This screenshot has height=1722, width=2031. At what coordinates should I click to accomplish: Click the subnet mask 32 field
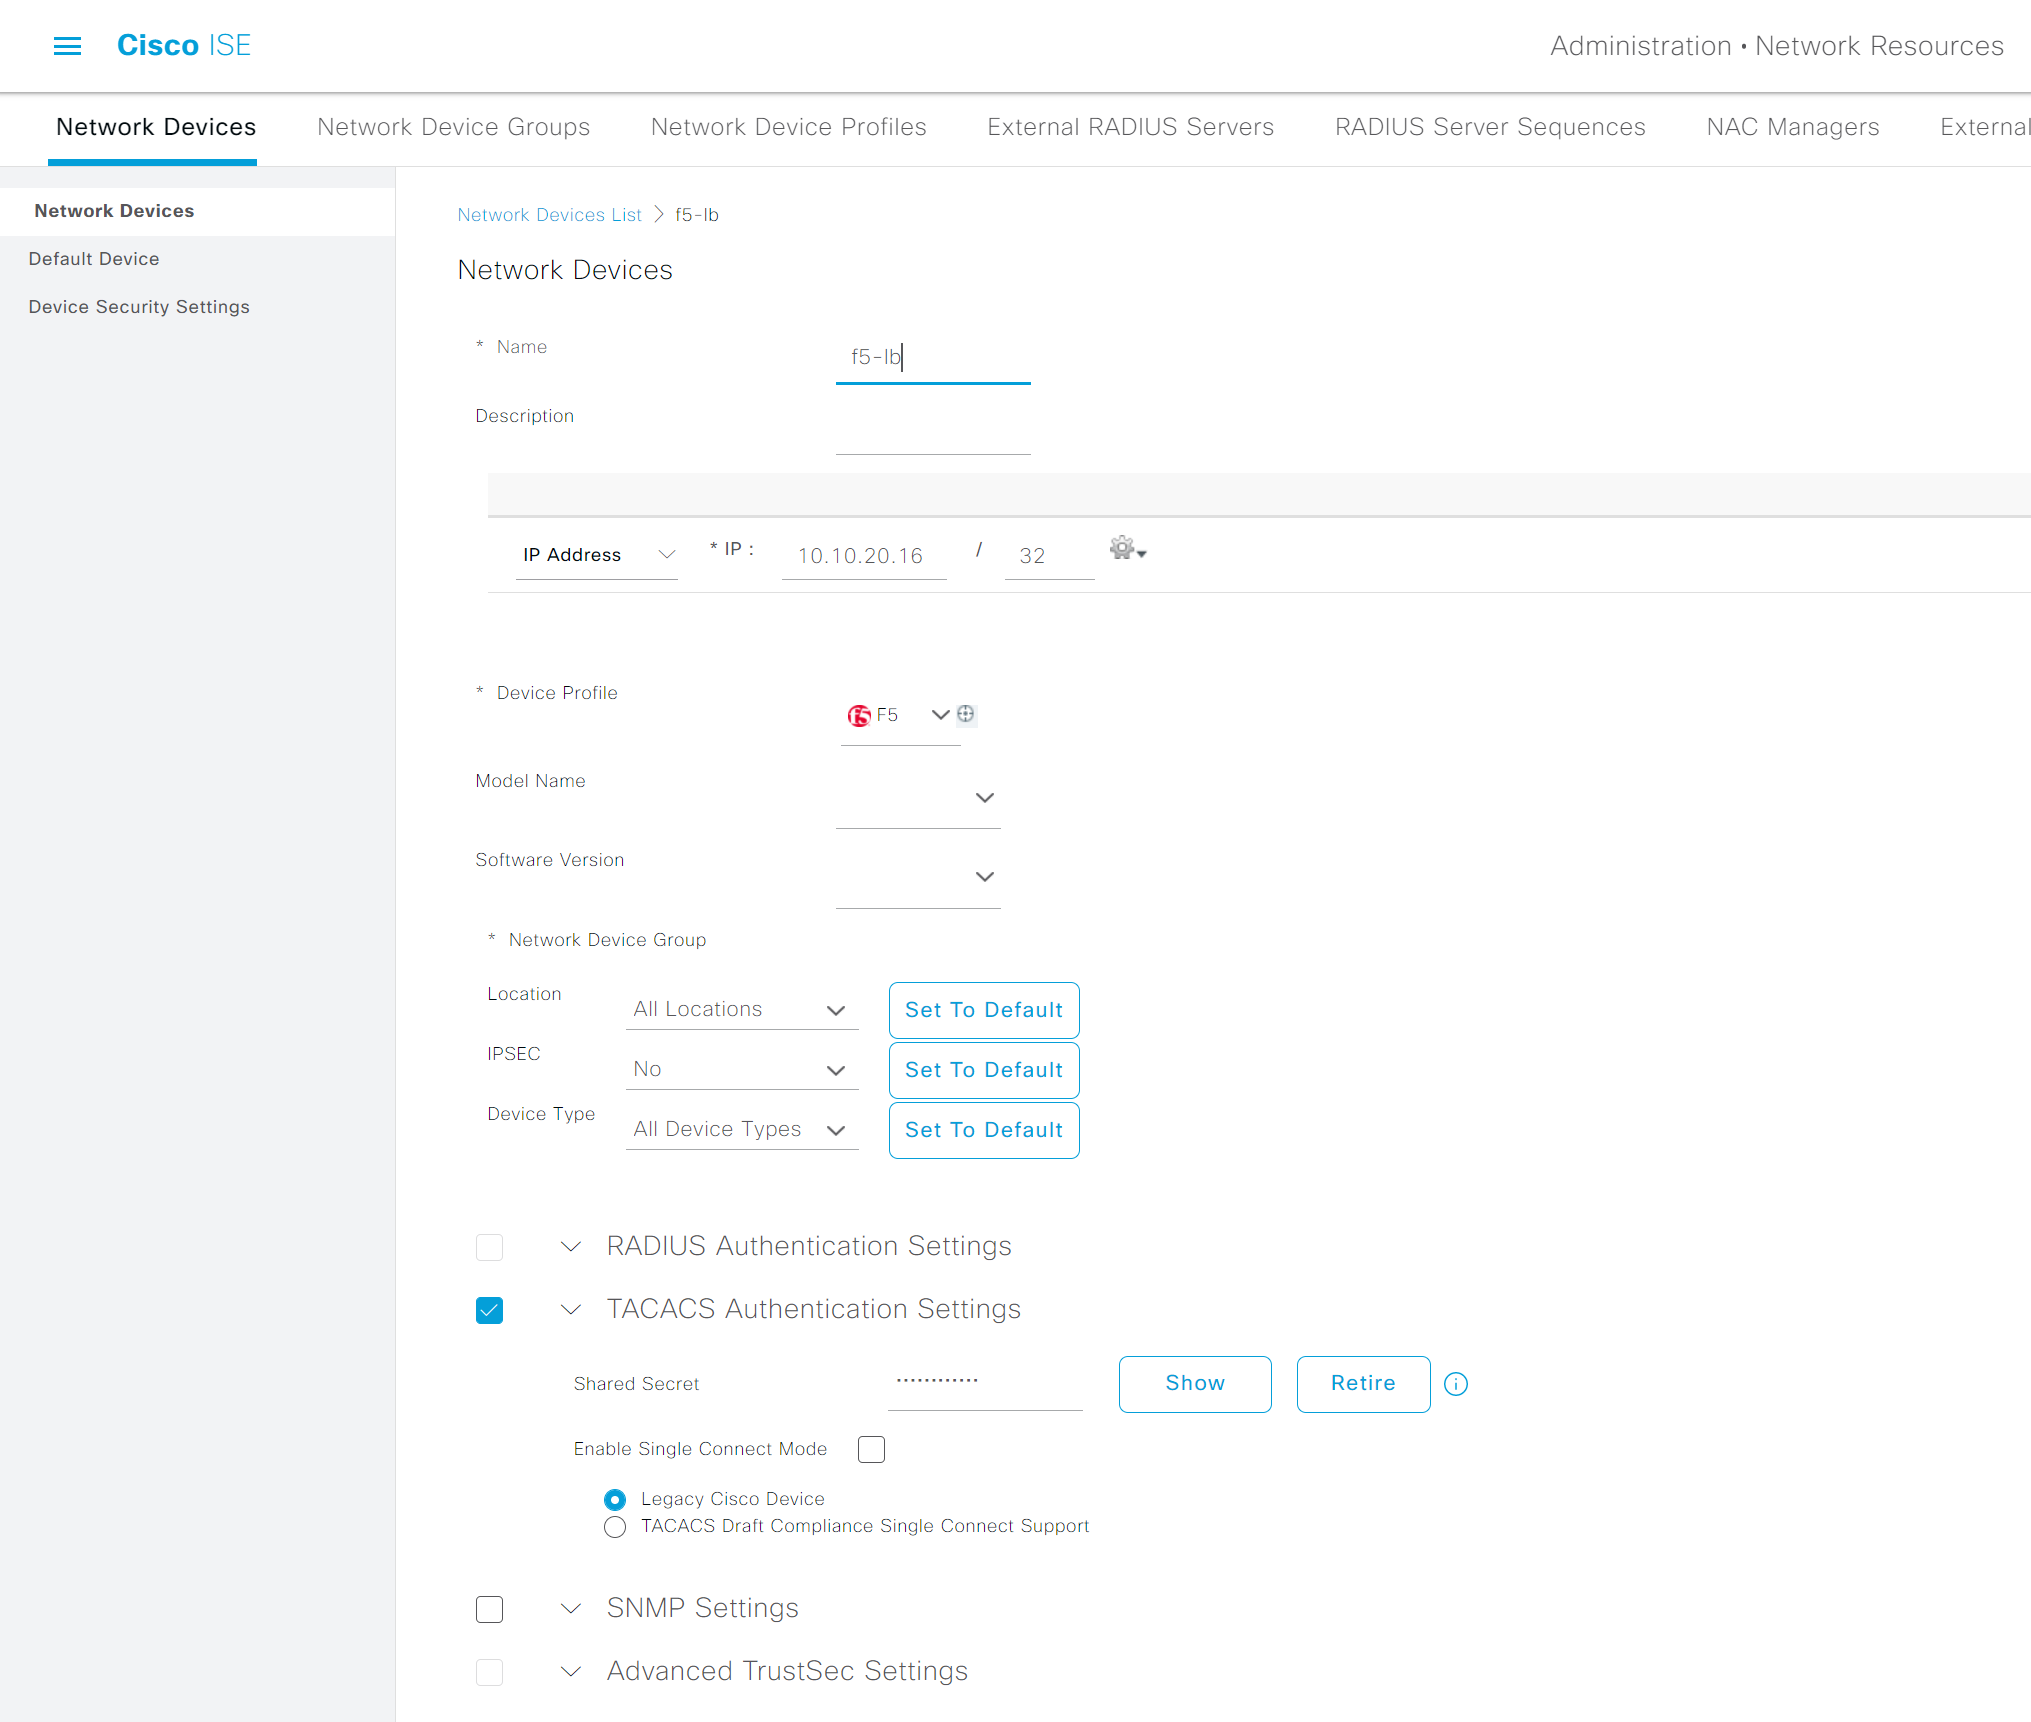coord(1049,556)
